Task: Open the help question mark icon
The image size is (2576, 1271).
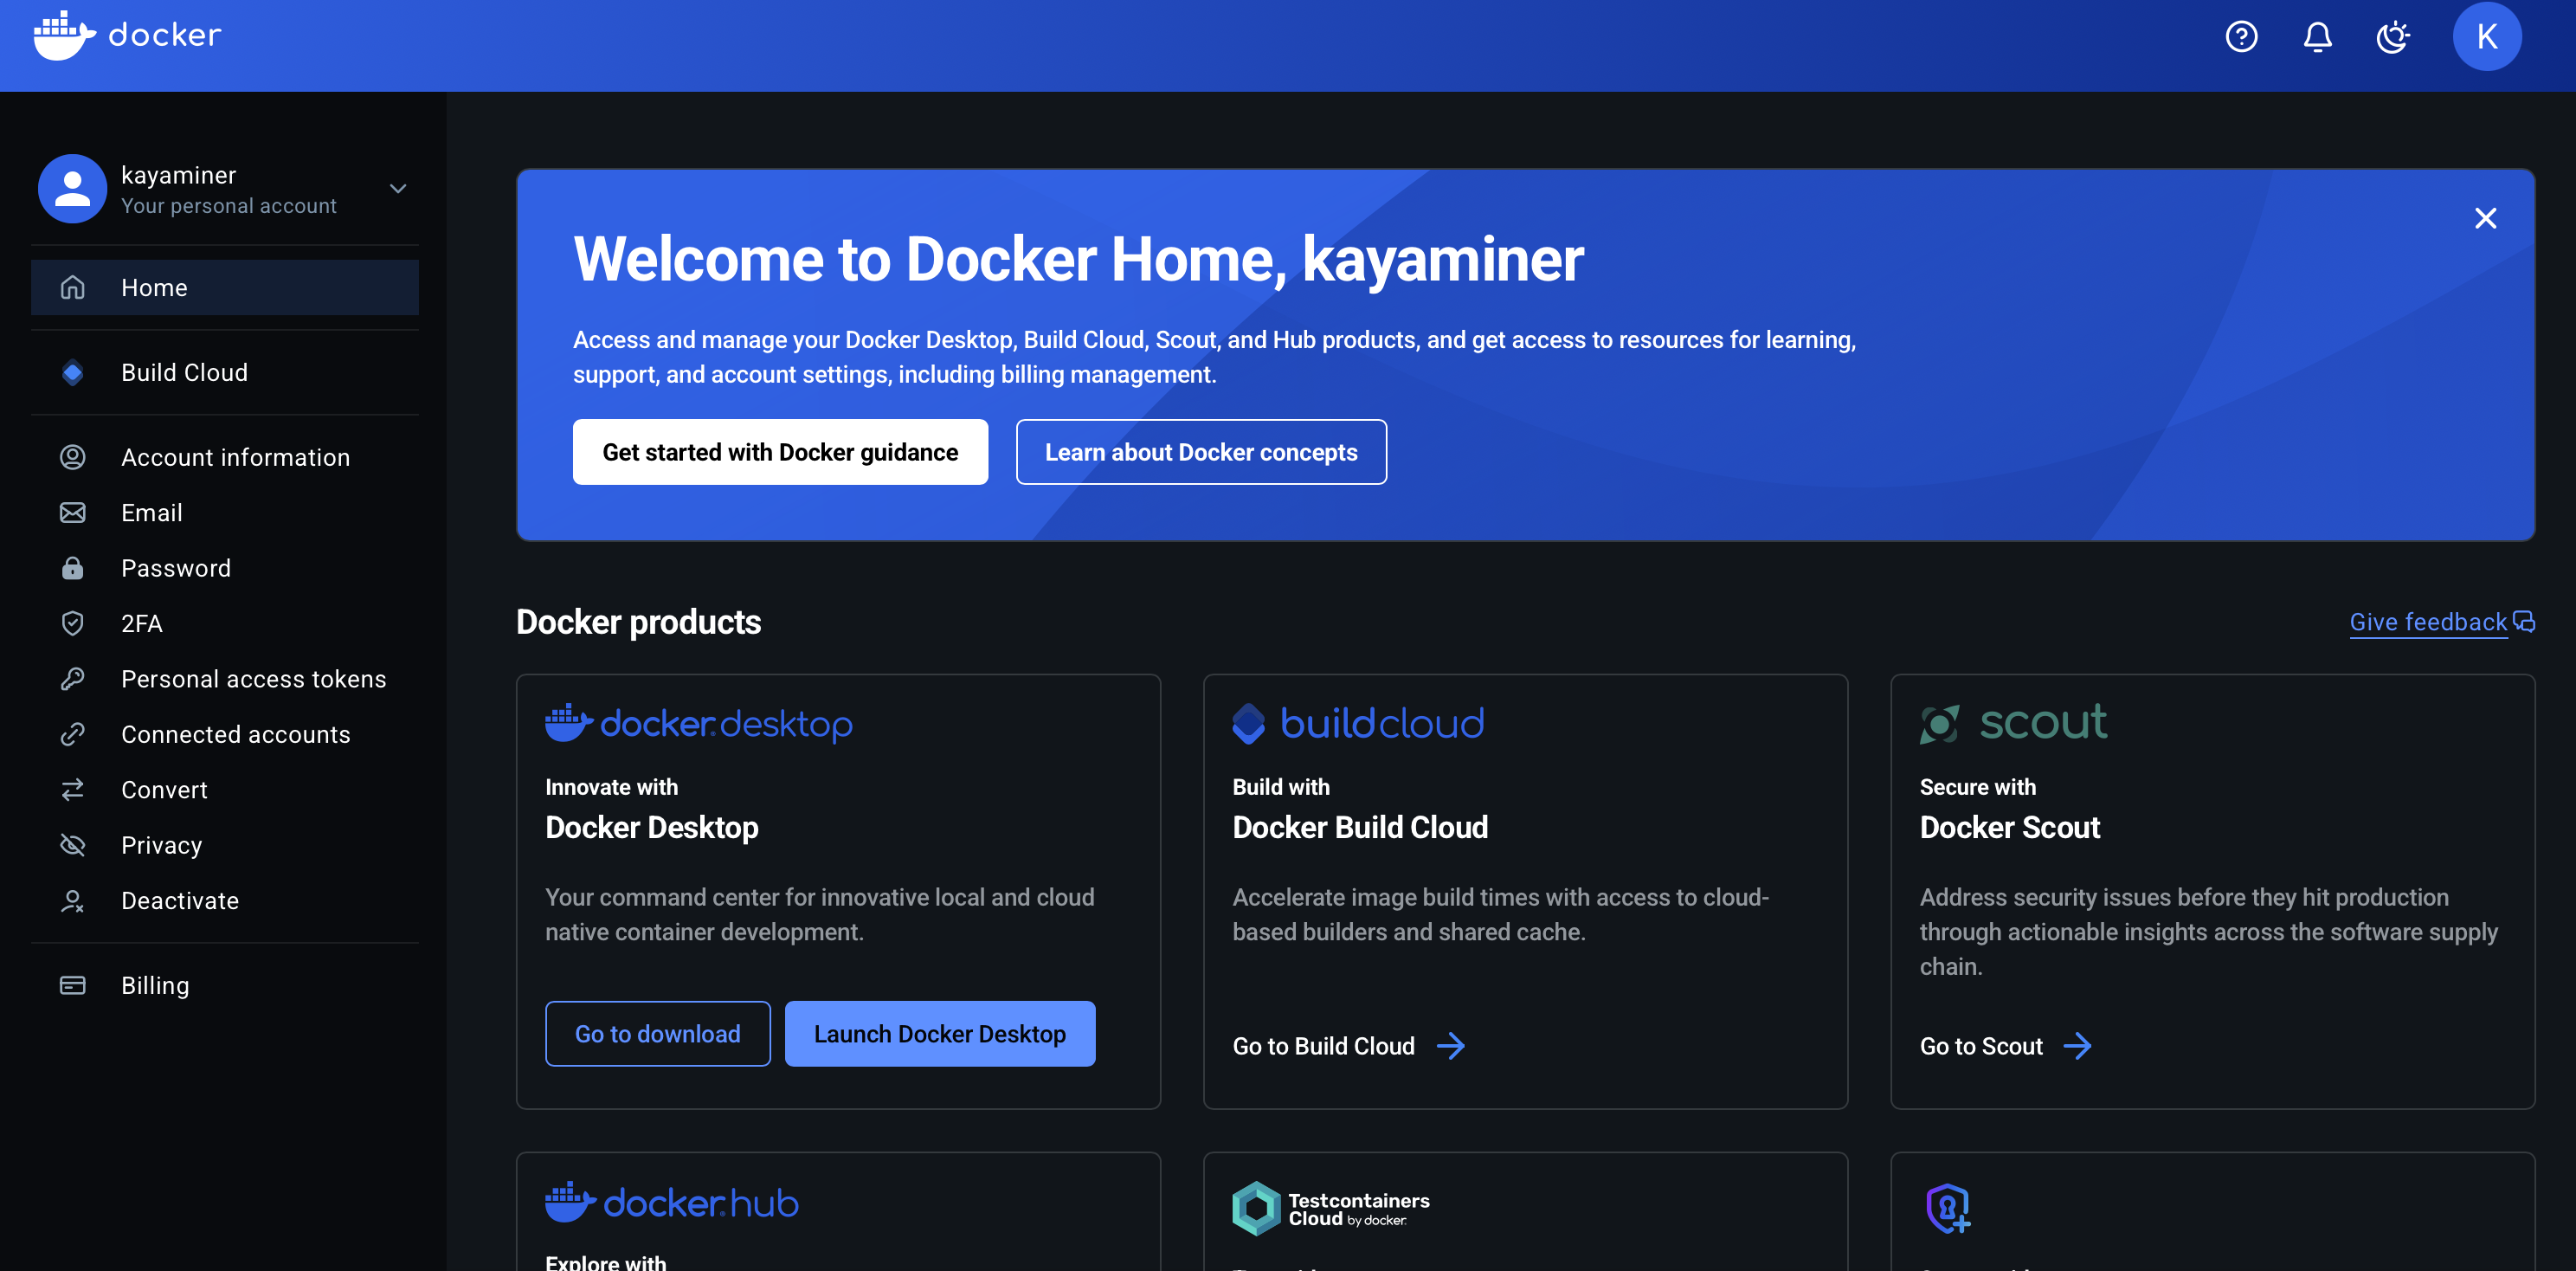Action: pyautogui.click(x=2241, y=37)
